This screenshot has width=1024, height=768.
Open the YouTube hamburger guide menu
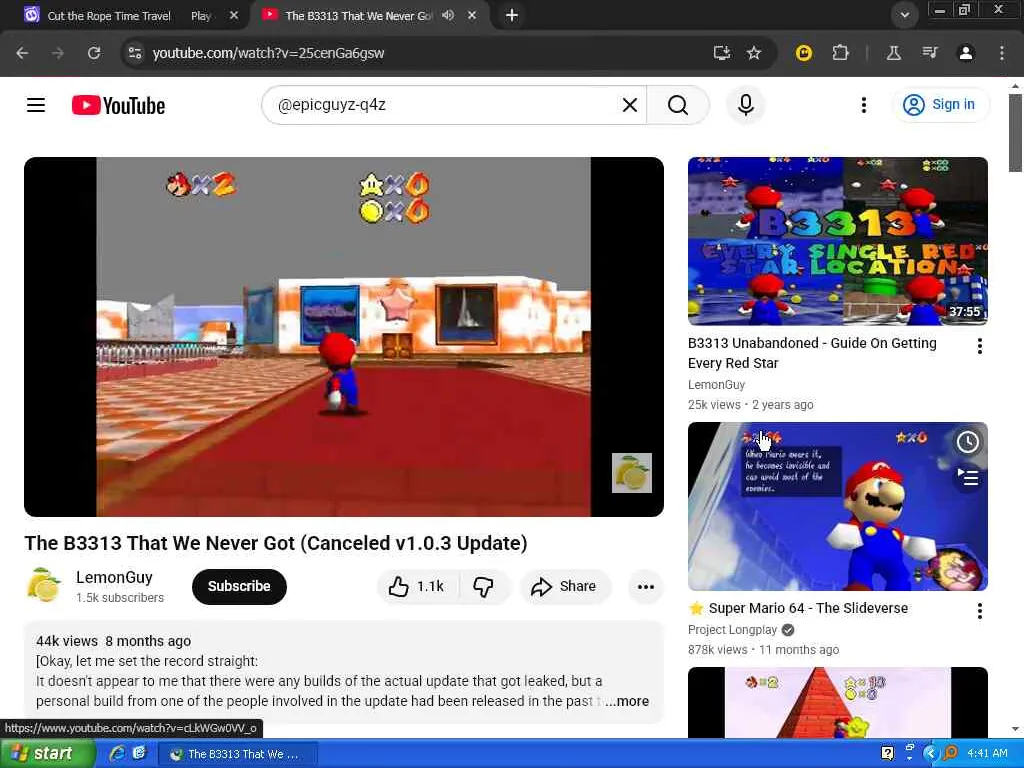coord(36,105)
